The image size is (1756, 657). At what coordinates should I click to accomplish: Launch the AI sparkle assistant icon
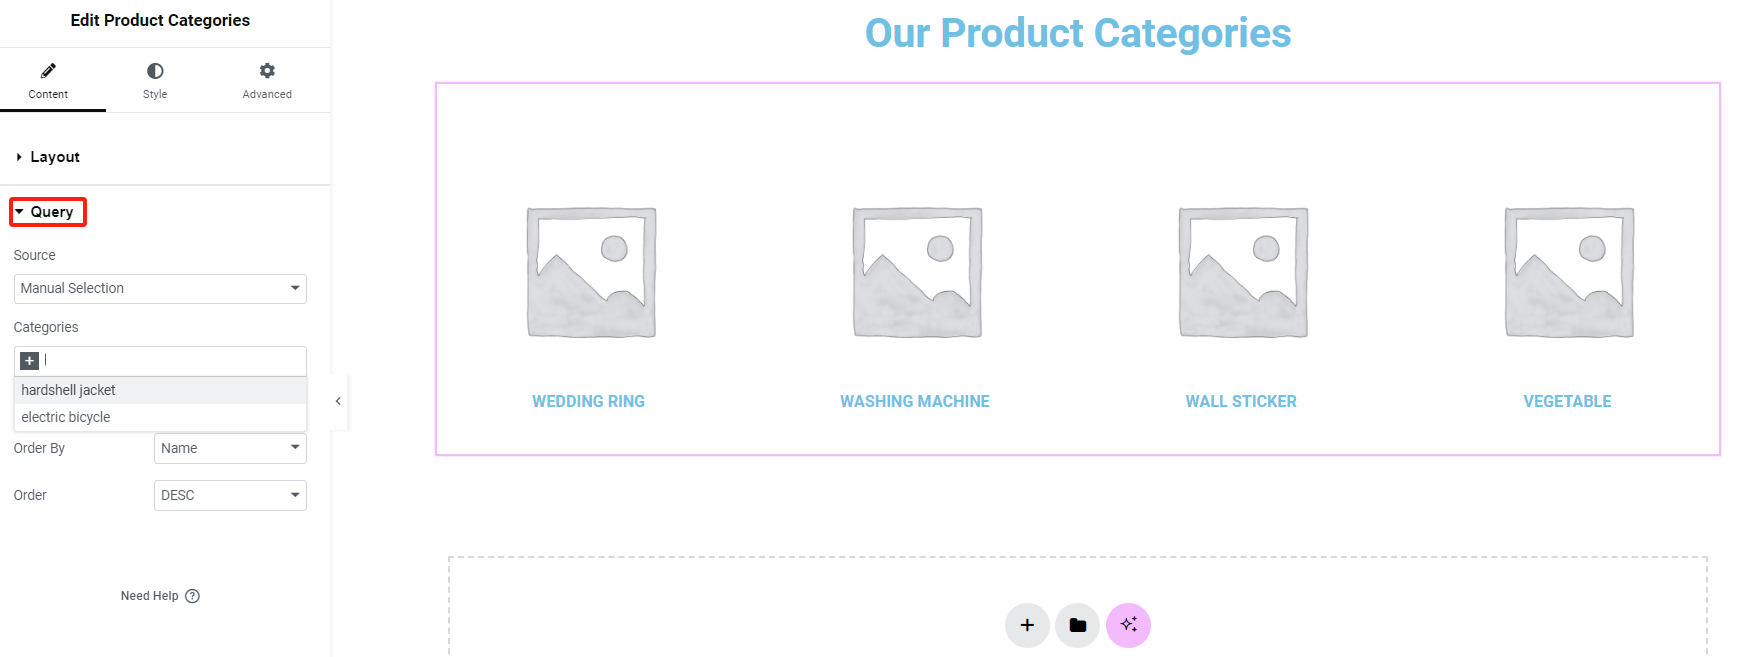point(1128,624)
